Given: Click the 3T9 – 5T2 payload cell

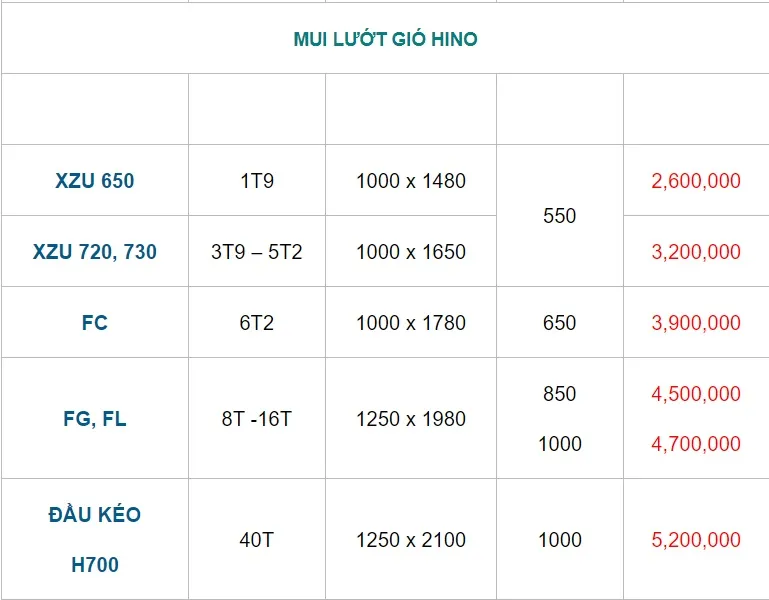Looking at the screenshot, I should click(x=256, y=252).
